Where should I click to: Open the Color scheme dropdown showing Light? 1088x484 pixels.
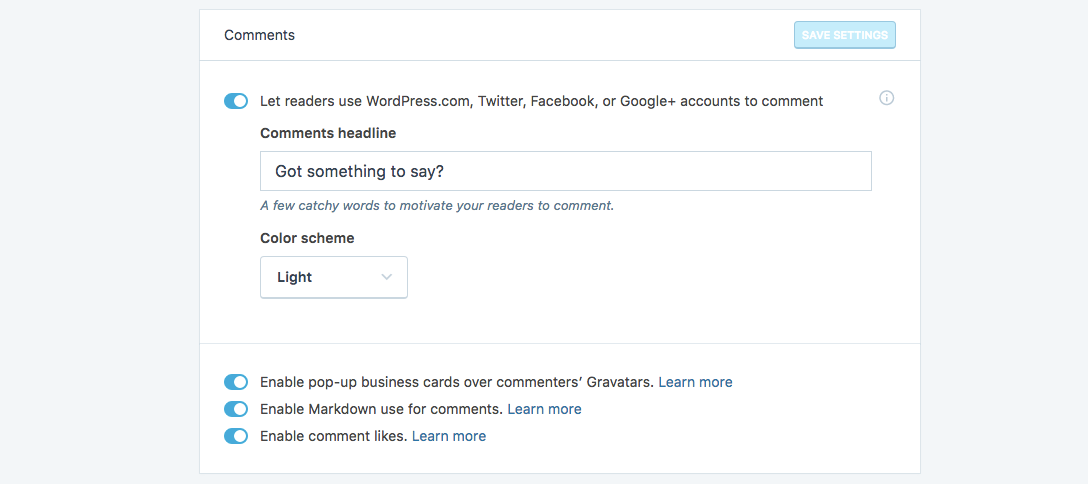pyautogui.click(x=333, y=277)
